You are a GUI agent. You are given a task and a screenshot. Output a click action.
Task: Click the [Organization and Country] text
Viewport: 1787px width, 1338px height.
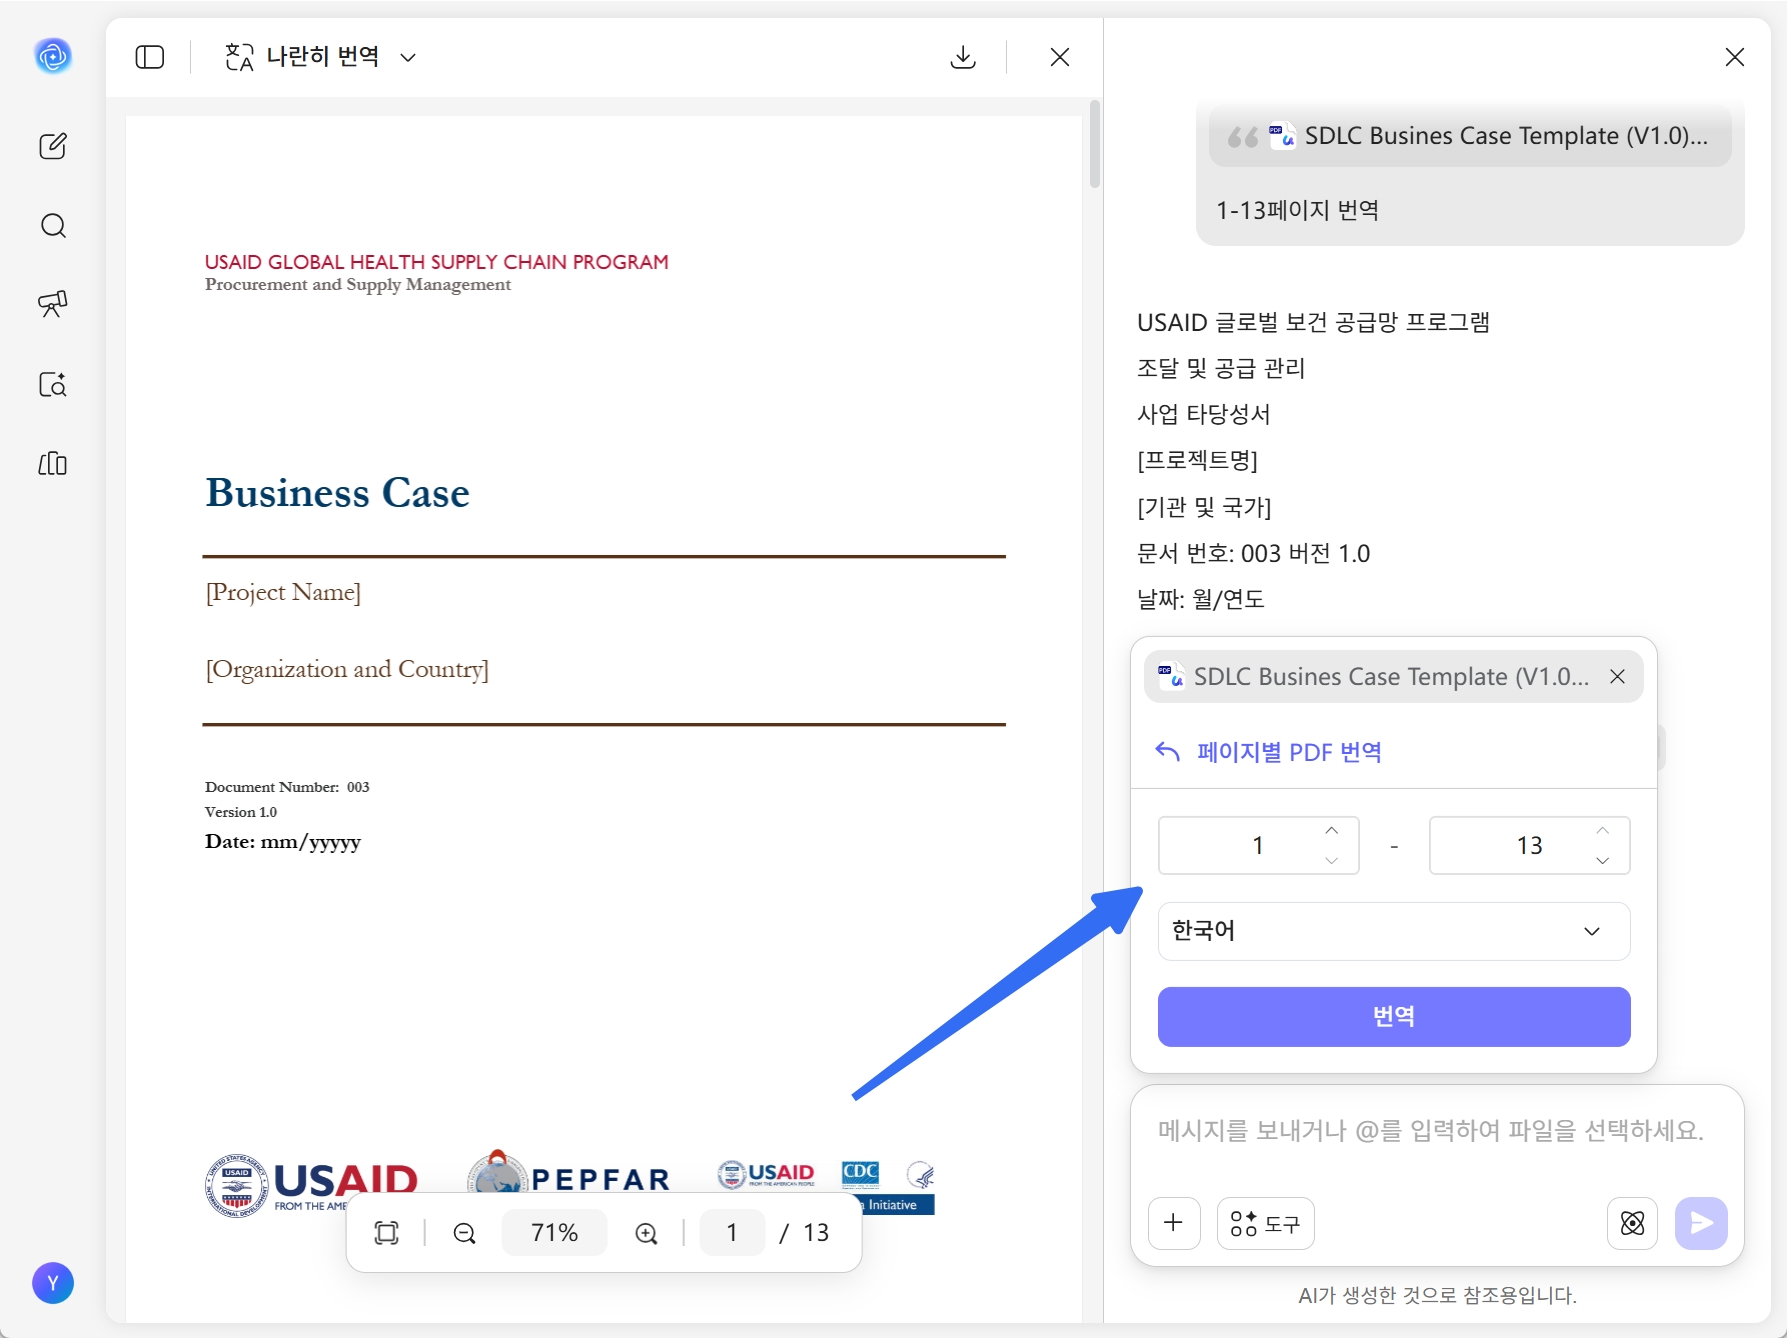point(347,669)
